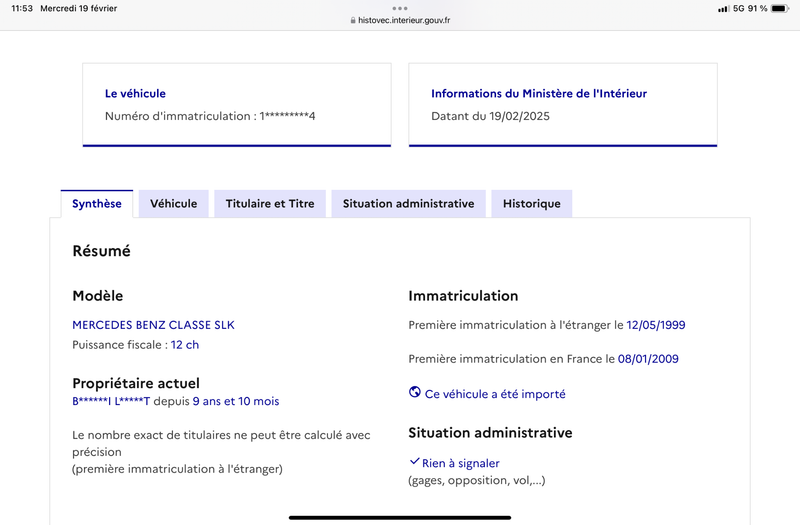Click the Datant du 19/02/2025 text
Screen dimensions: 800x525
[x=490, y=116]
